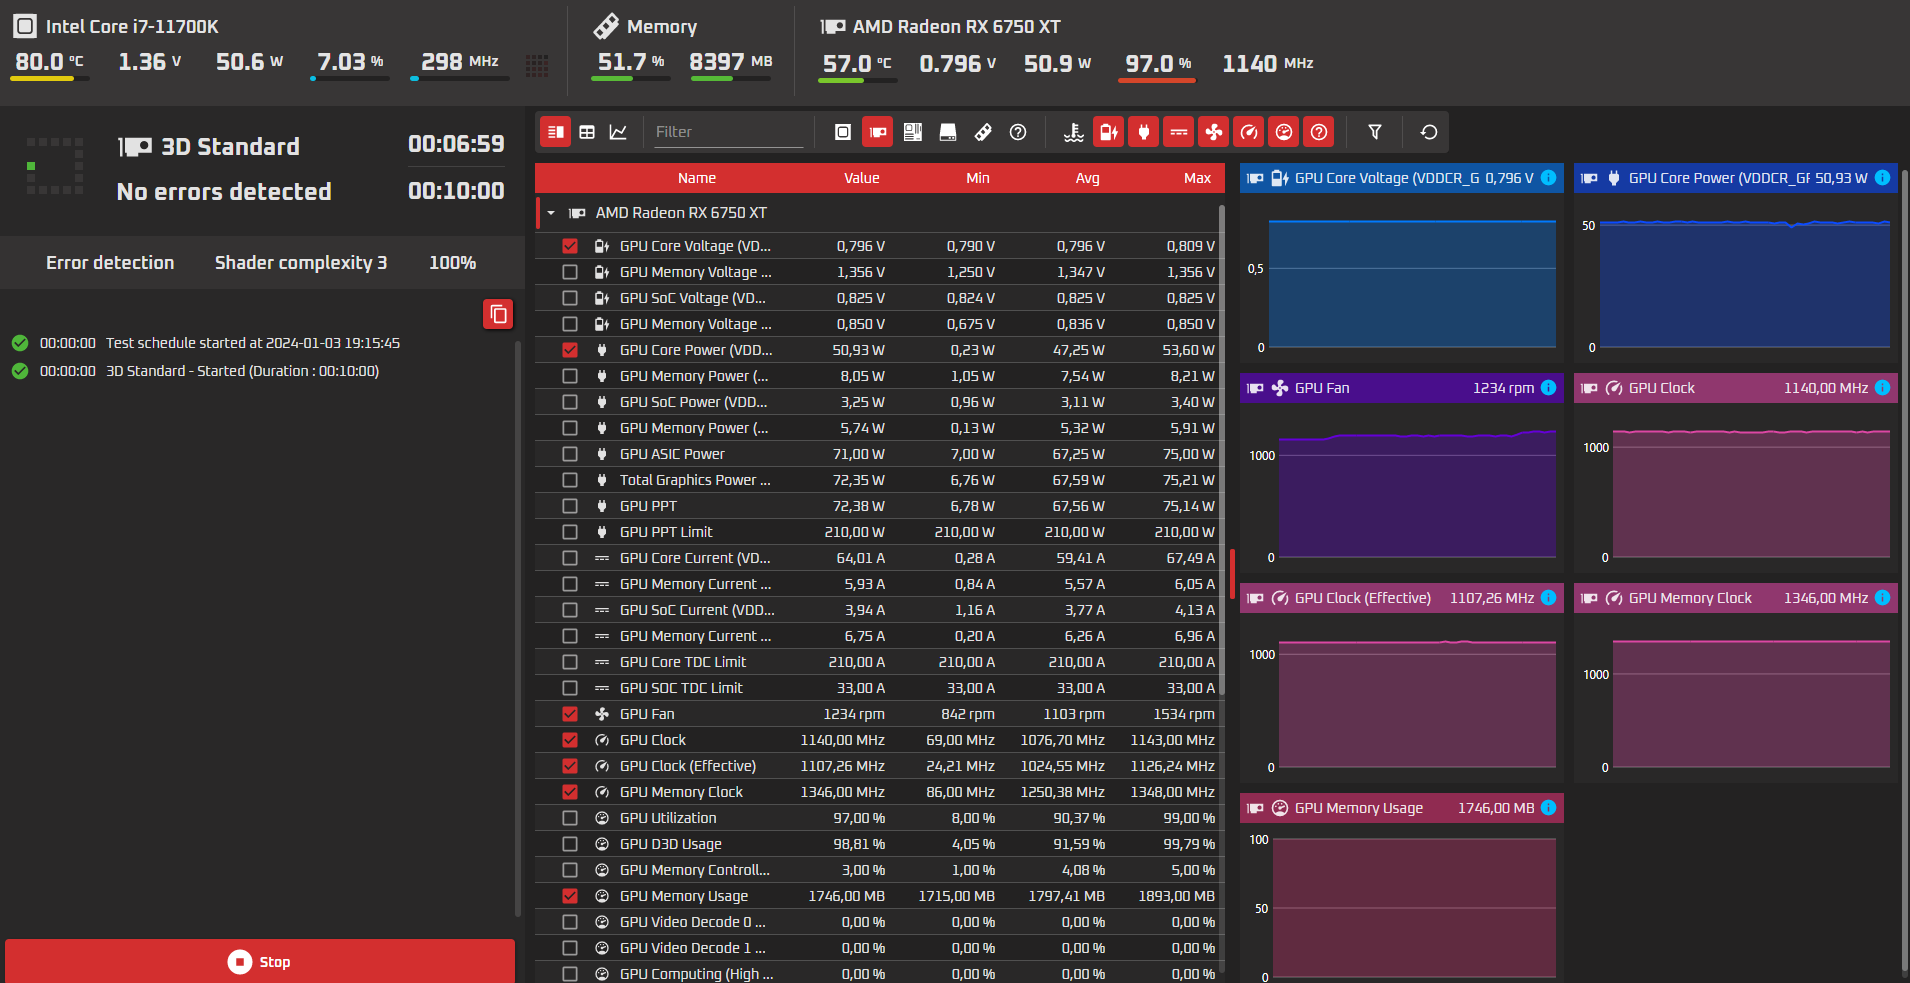Open info for GPU Core Voltage graph
The image size is (1910, 983).
click(1549, 178)
